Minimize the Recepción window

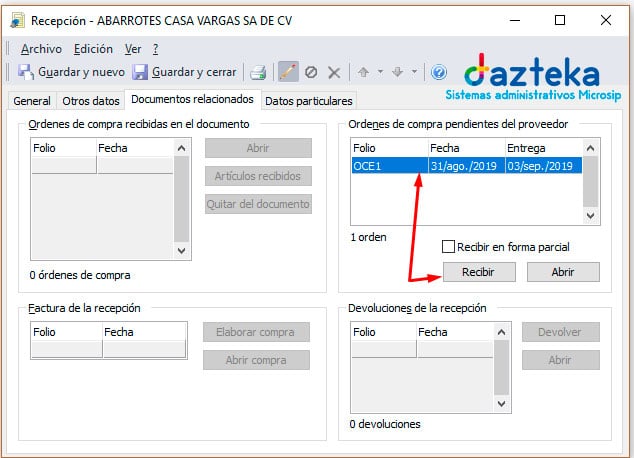(515, 20)
